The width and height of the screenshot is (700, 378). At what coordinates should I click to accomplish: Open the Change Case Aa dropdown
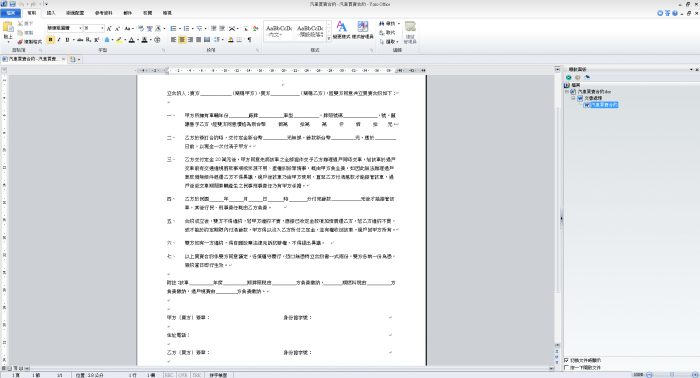(128, 28)
